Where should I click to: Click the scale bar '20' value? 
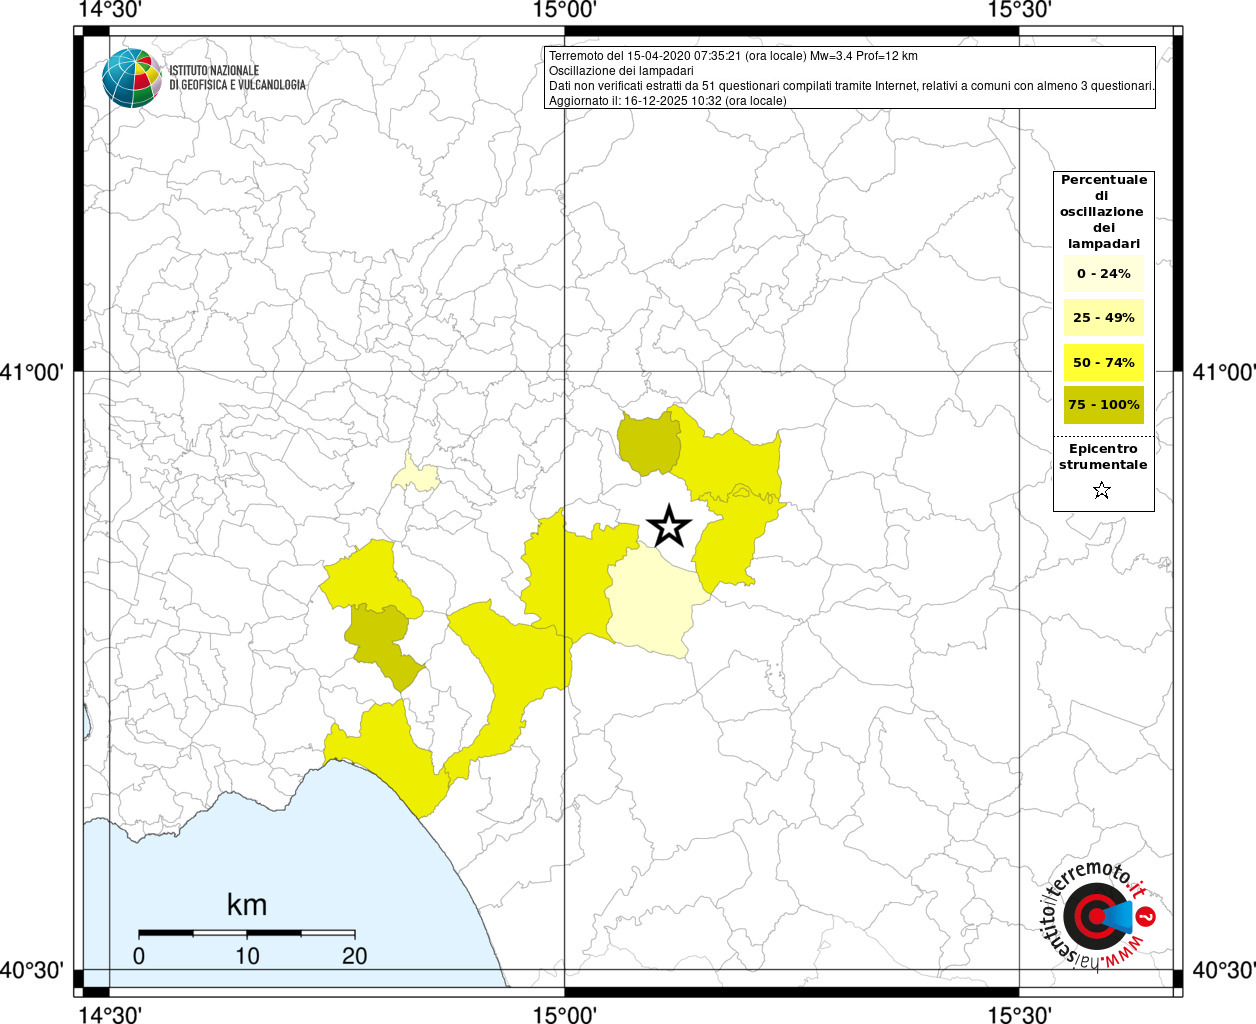click(355, 956)
